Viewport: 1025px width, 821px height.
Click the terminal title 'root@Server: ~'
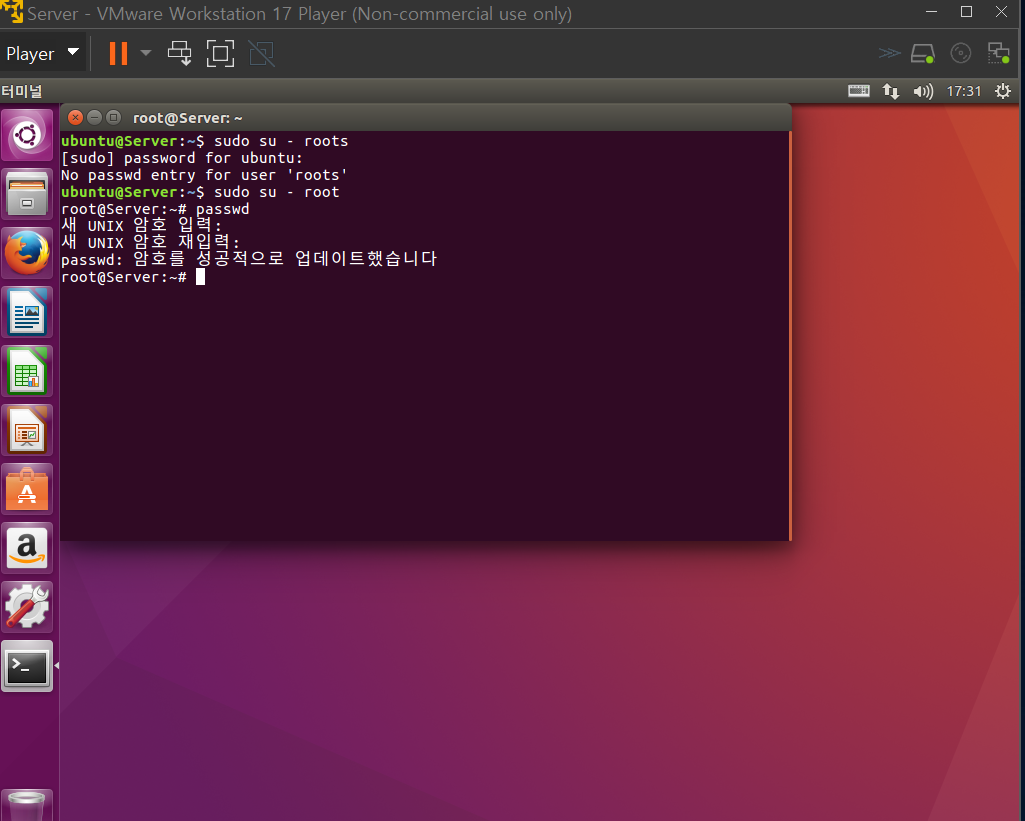click(x=188, y=118)
